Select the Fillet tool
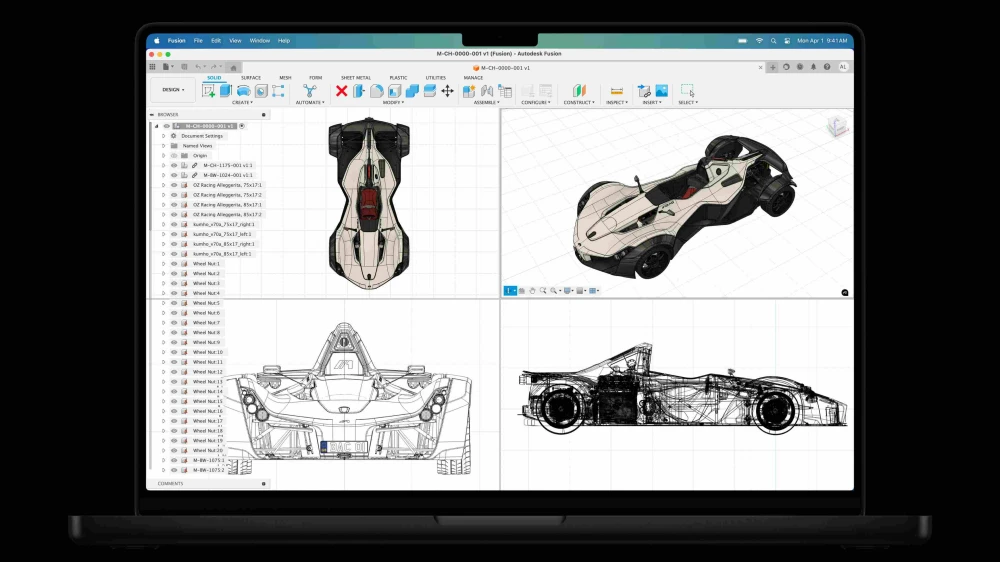The height and width of the screenshot is (562, 1000). coord(377,91)
